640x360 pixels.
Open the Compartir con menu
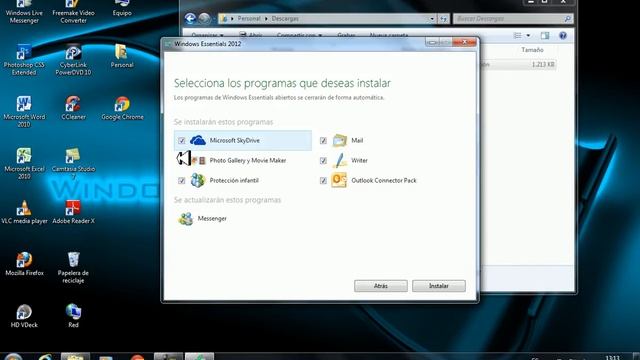(x=299, y=35)
